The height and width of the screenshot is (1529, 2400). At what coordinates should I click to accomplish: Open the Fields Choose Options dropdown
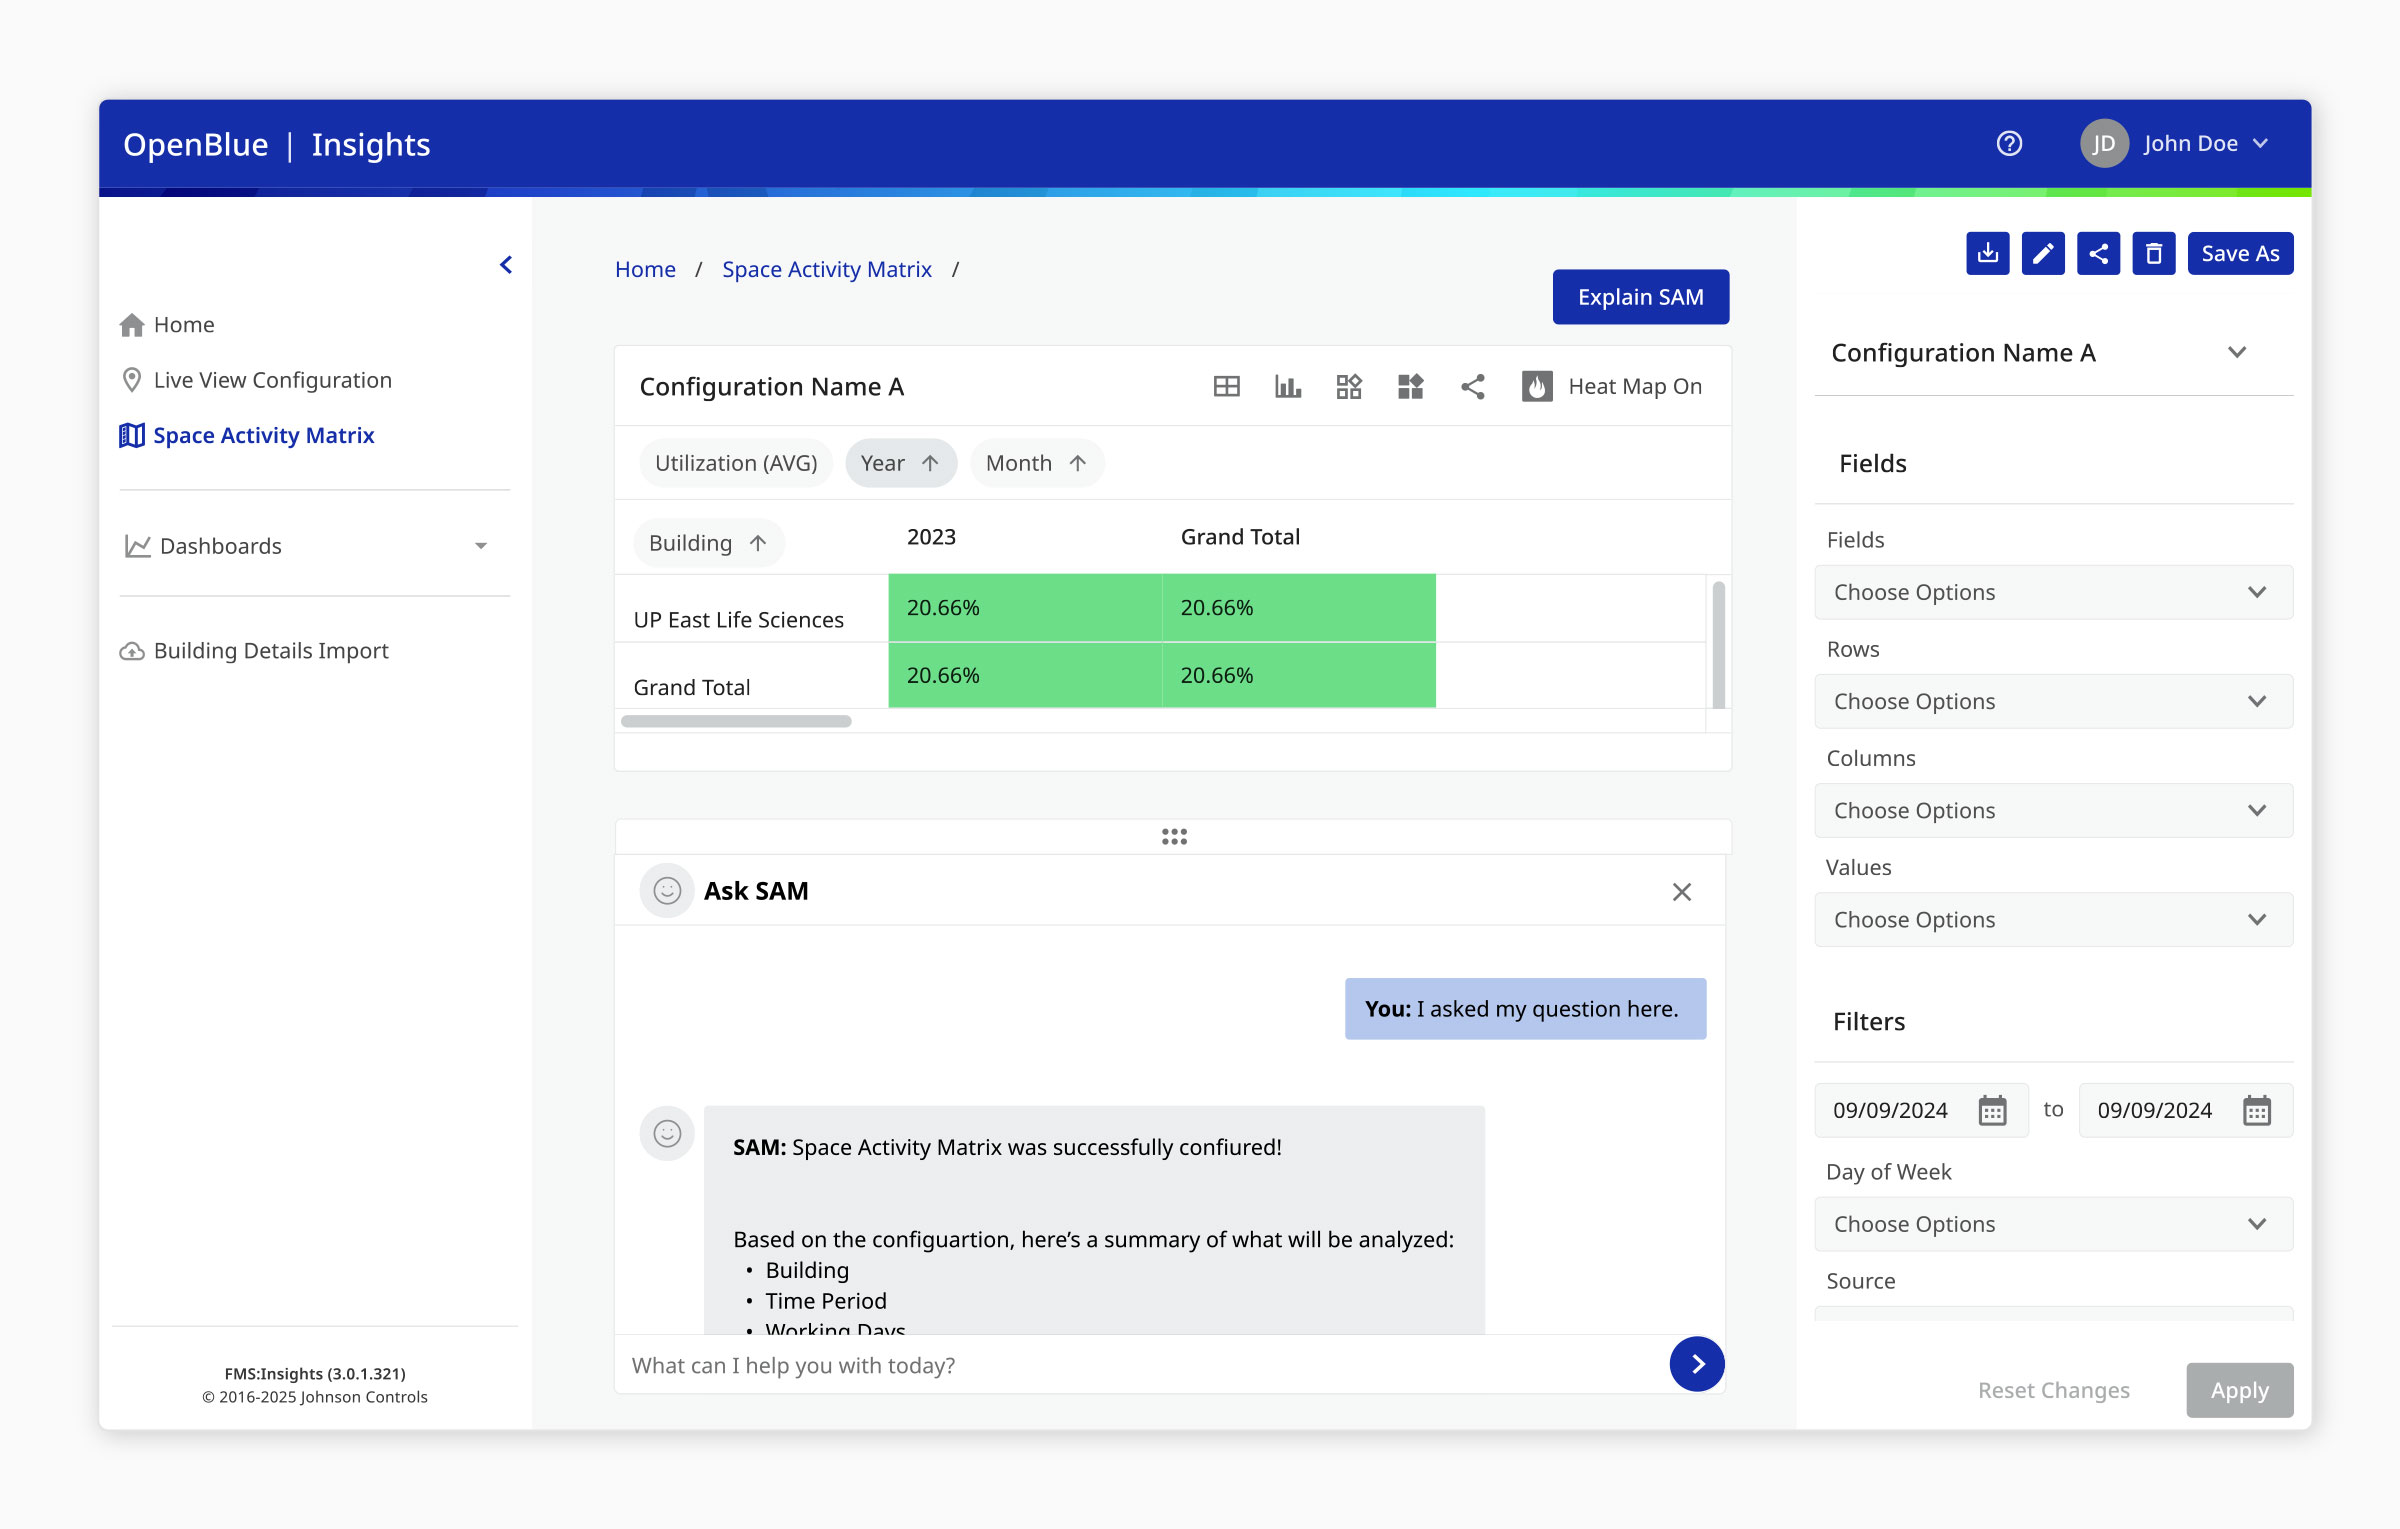click(x=2053, y=593)
